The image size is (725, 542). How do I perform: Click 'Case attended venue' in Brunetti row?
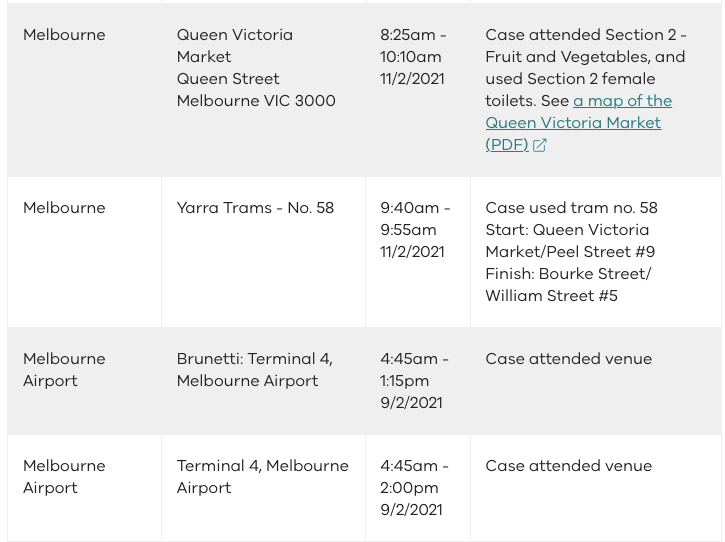(569, 358)
